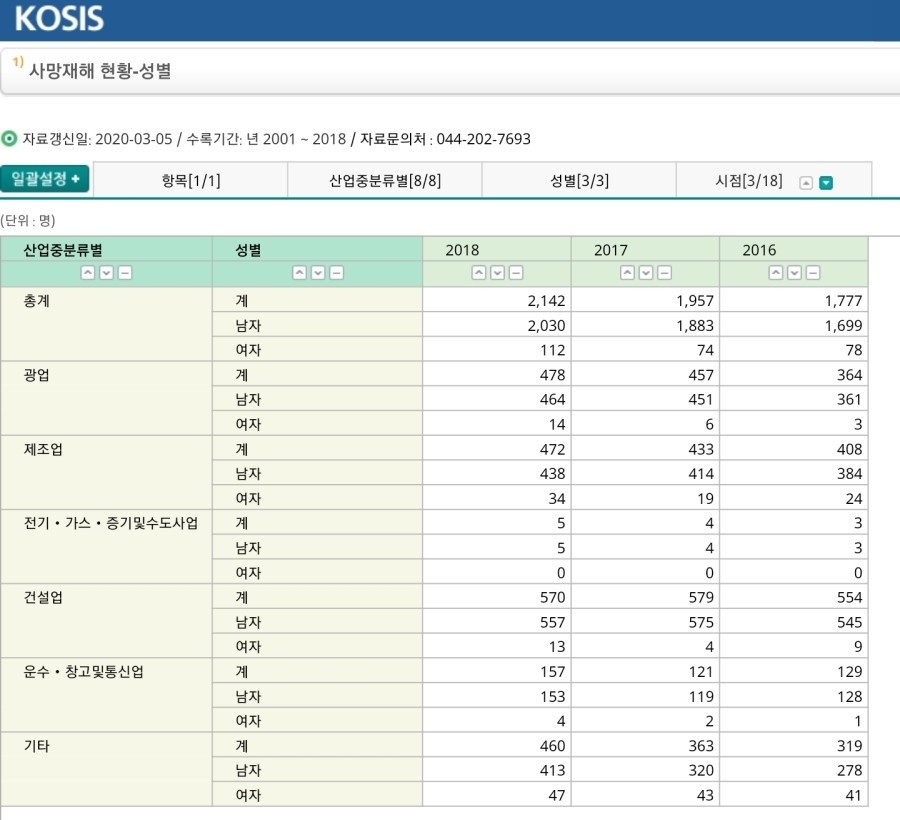Sort the 산업중분류별 column ascending
Image resolution: width=900 pixels, height=820 pixels.
(x=89, y=272)
